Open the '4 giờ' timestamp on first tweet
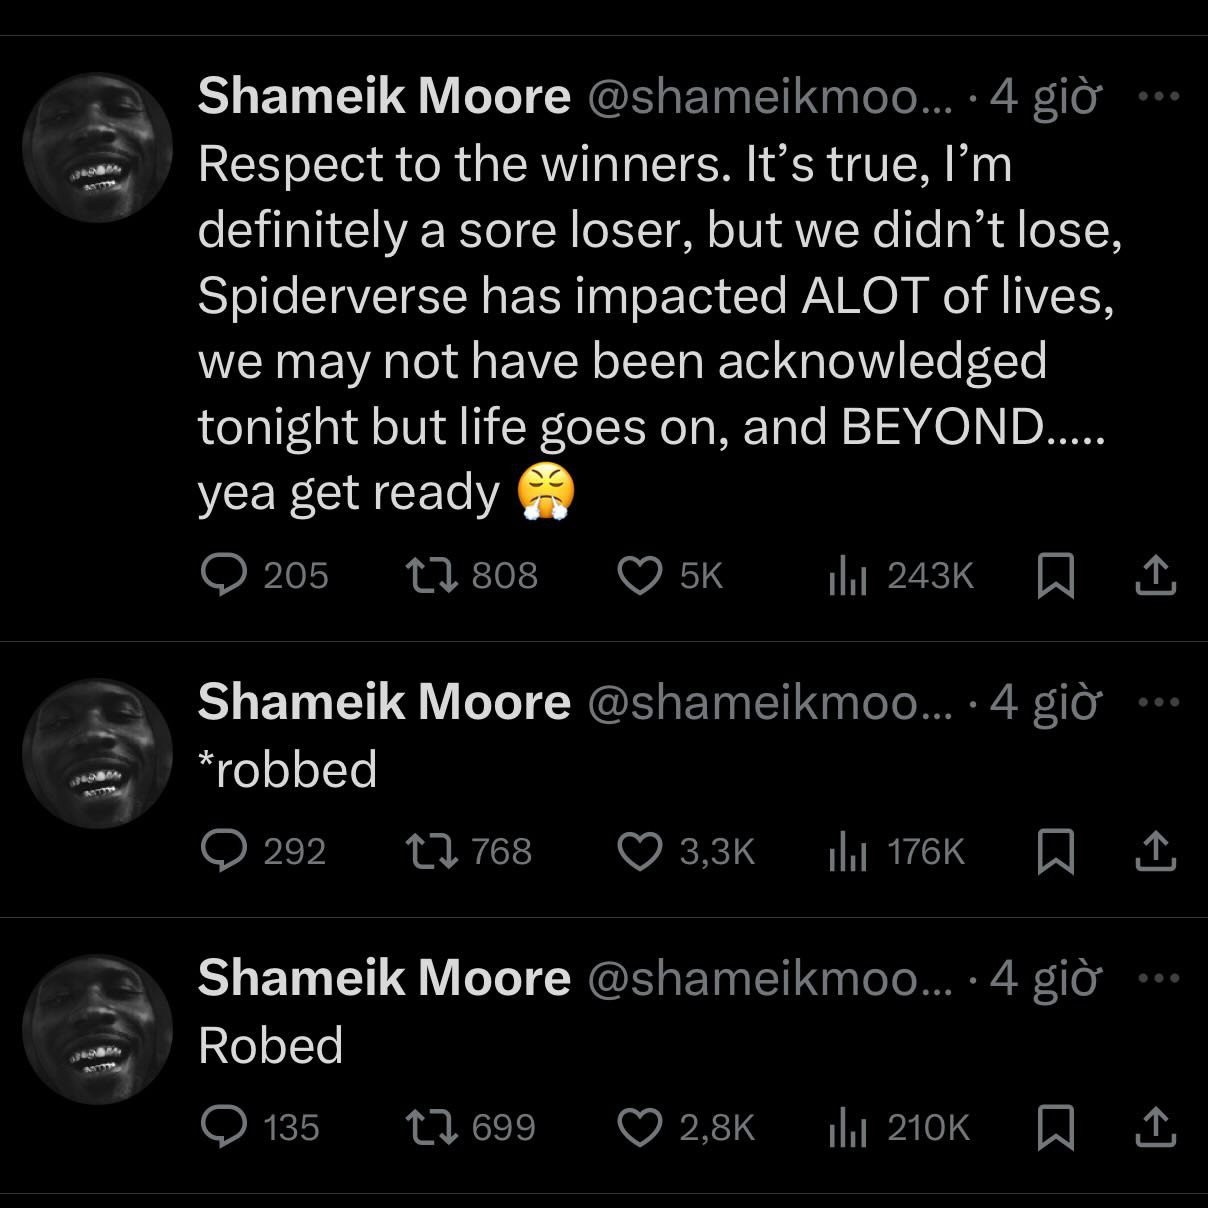1208x1208 pixels. (1045, 97)
